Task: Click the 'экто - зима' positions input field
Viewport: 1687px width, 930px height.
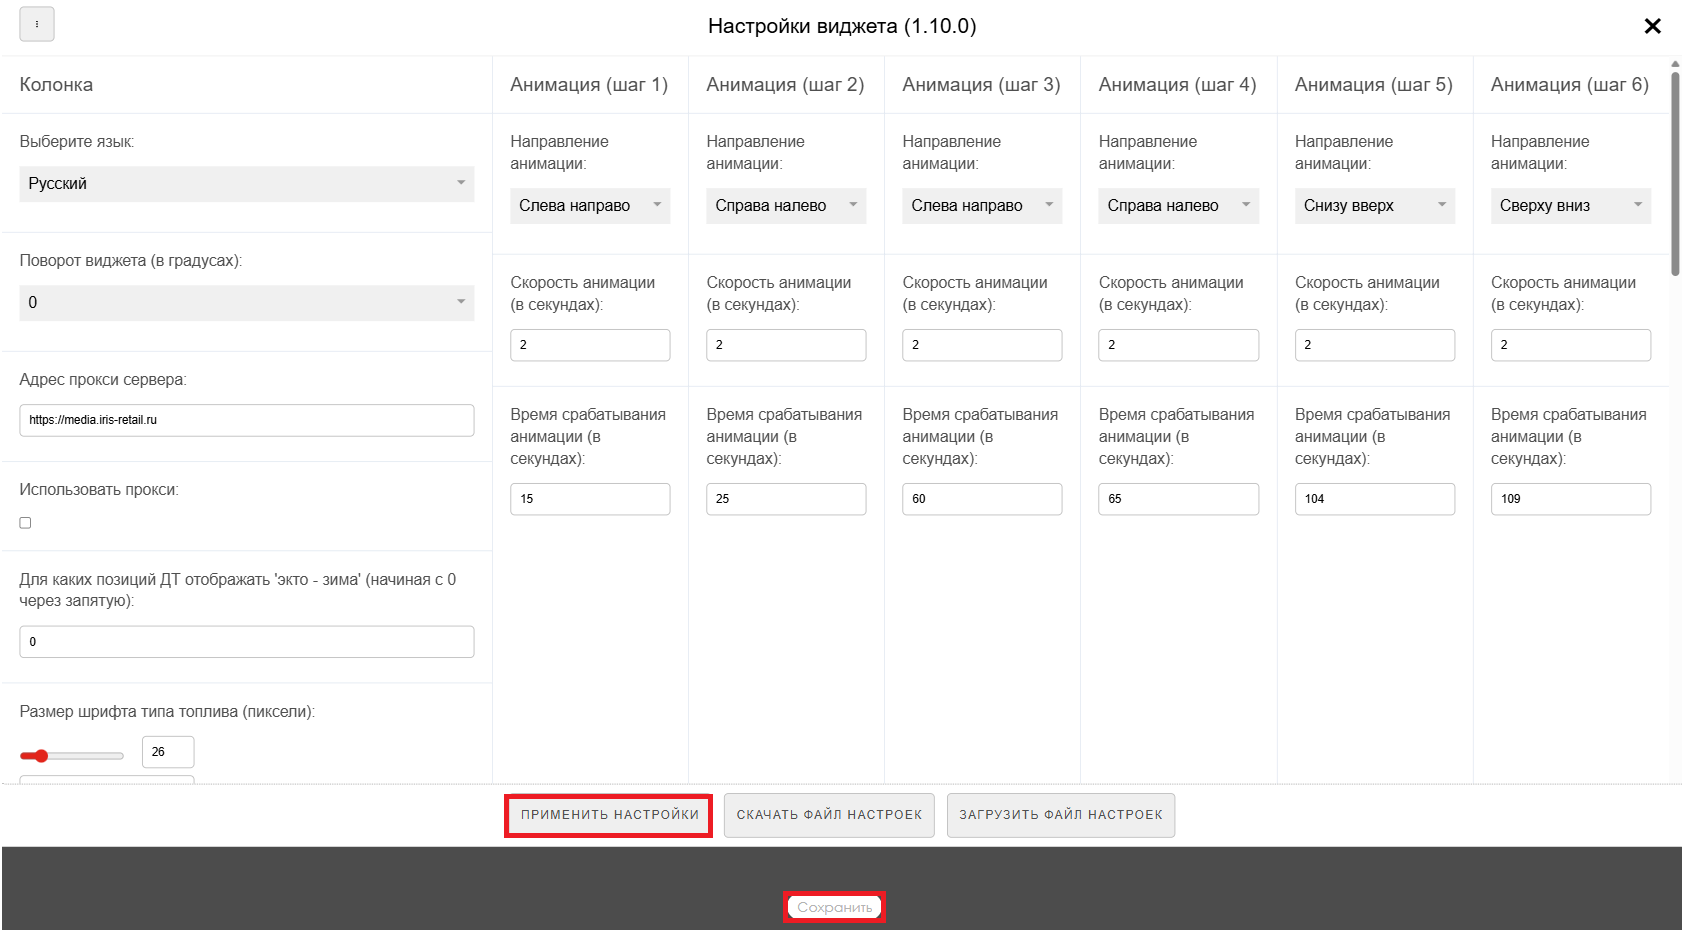Action: tap(246, 642)
